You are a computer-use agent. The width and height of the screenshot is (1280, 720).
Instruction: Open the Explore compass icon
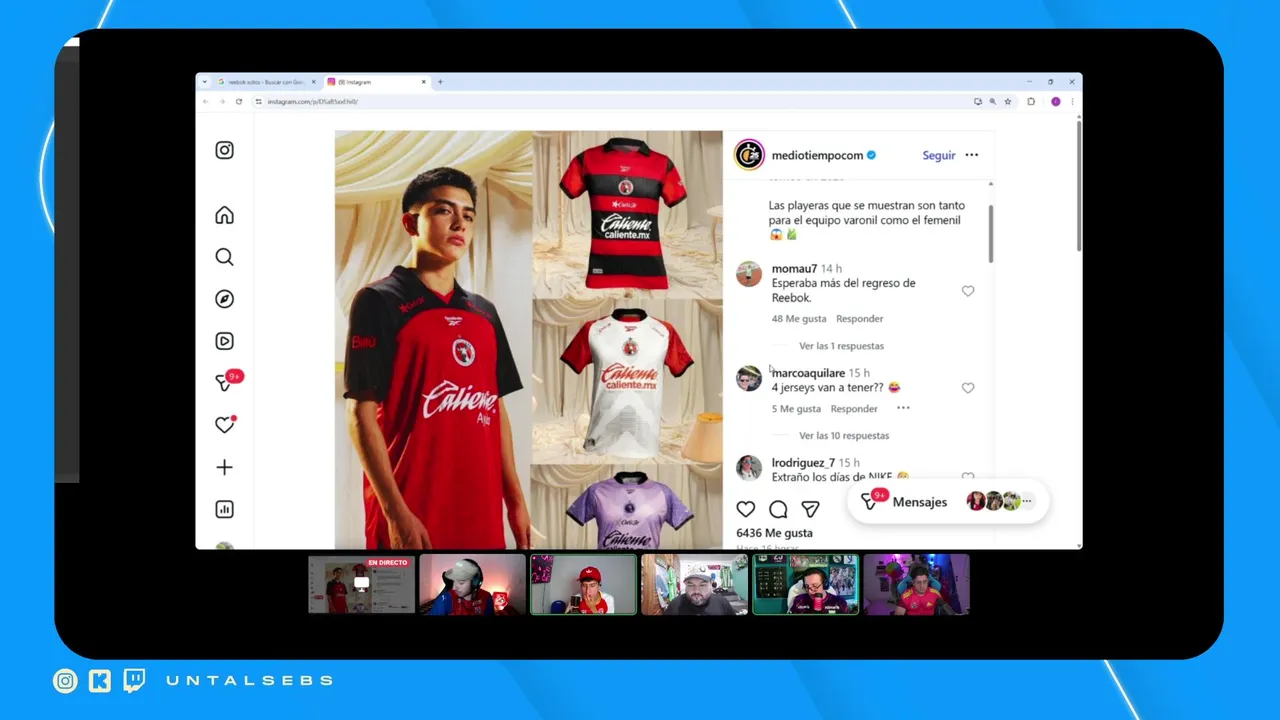pos(224,299)
